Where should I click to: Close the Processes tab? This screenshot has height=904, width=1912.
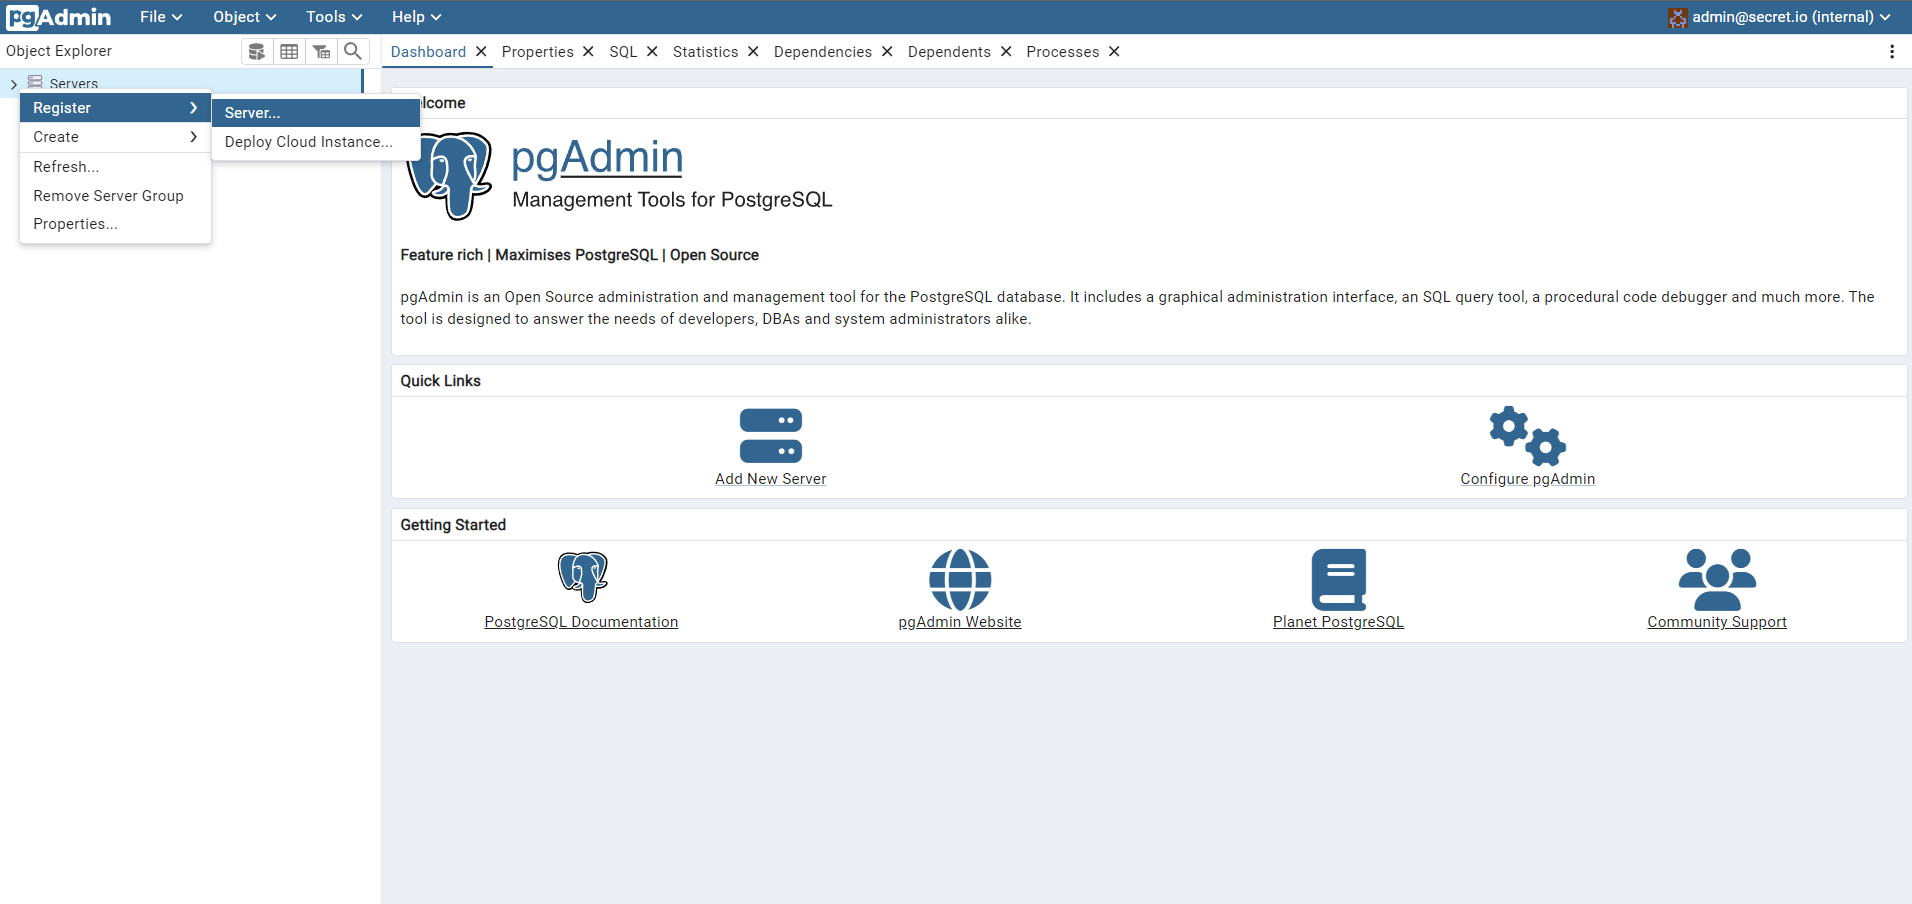coord(1114,52)
